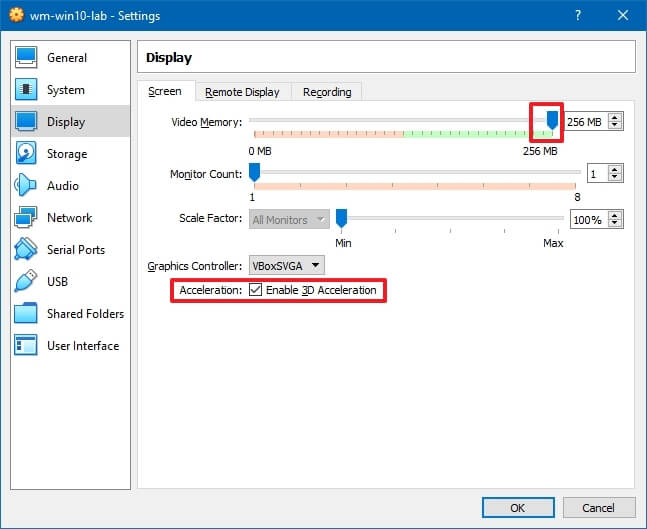Decrease video memory with down arrow
The image size is (647, 529).
pos(615,126)
